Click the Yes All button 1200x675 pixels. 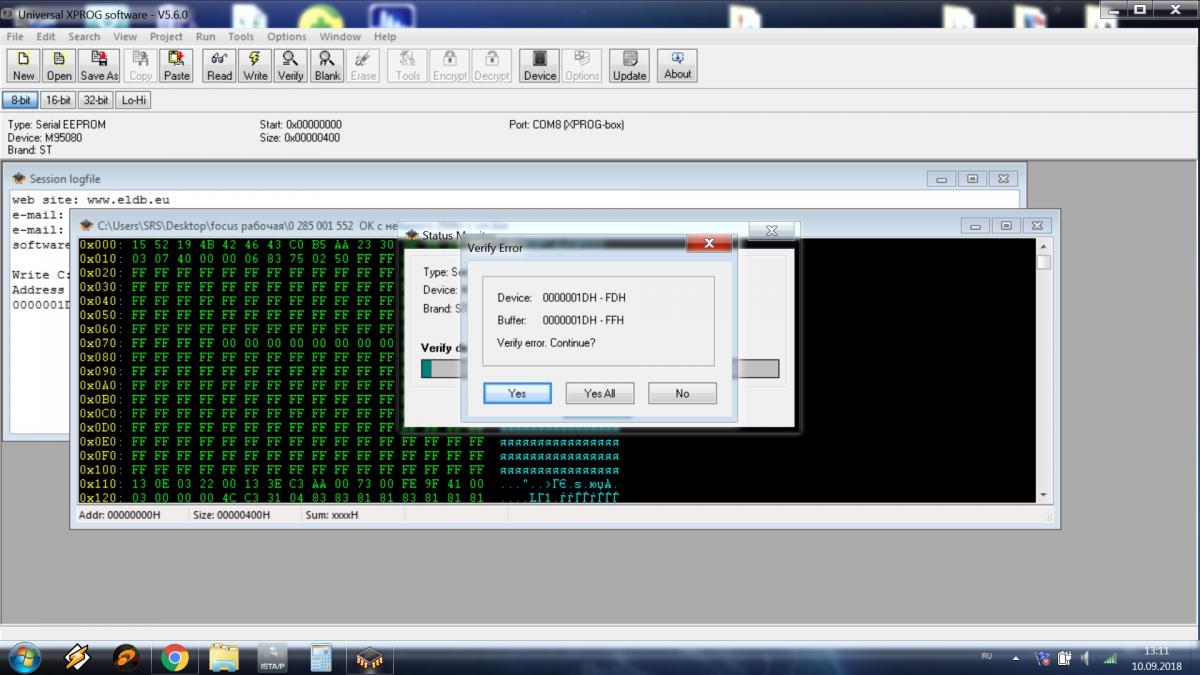coord(600,393)
